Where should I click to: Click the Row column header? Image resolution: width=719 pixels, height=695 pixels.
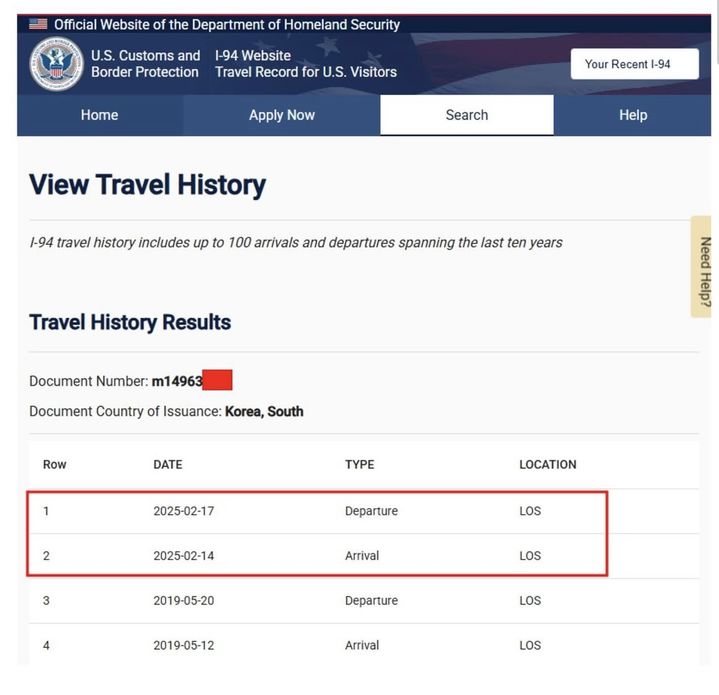coord(54,465)
